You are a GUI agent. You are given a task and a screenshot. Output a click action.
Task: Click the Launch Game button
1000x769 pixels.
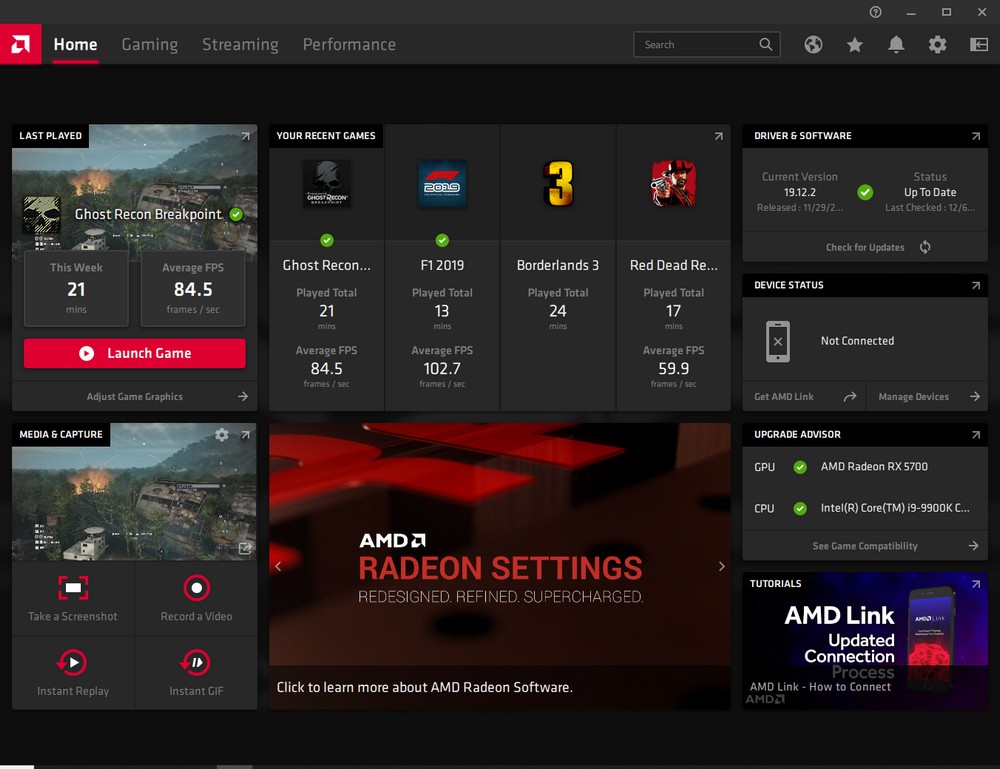tap(135, 353)
